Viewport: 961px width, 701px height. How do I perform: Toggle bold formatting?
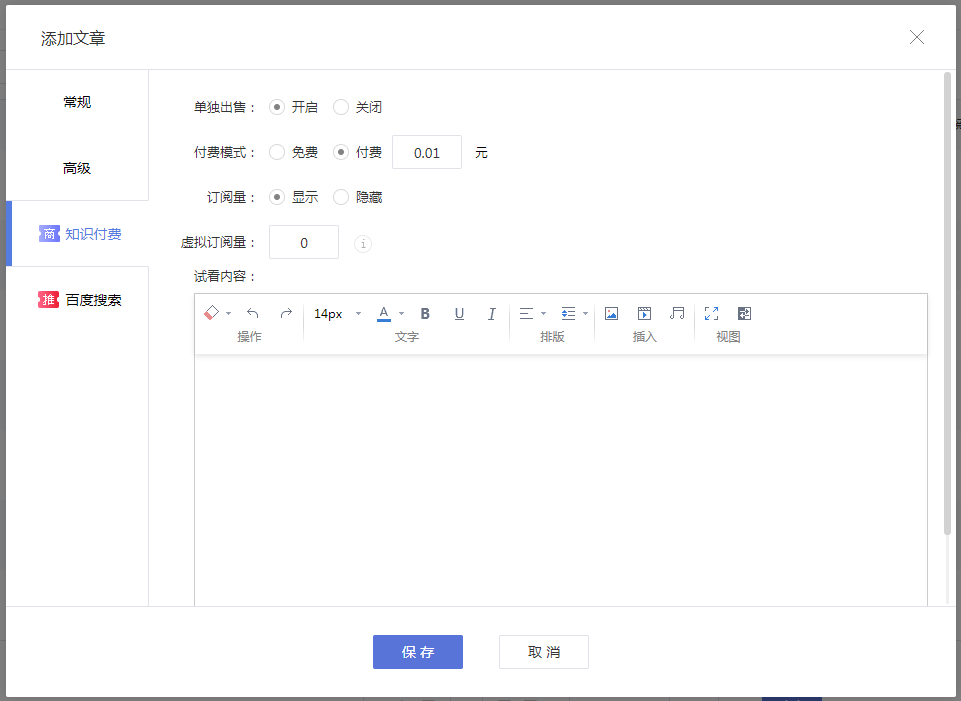click(x=425, y=314)
